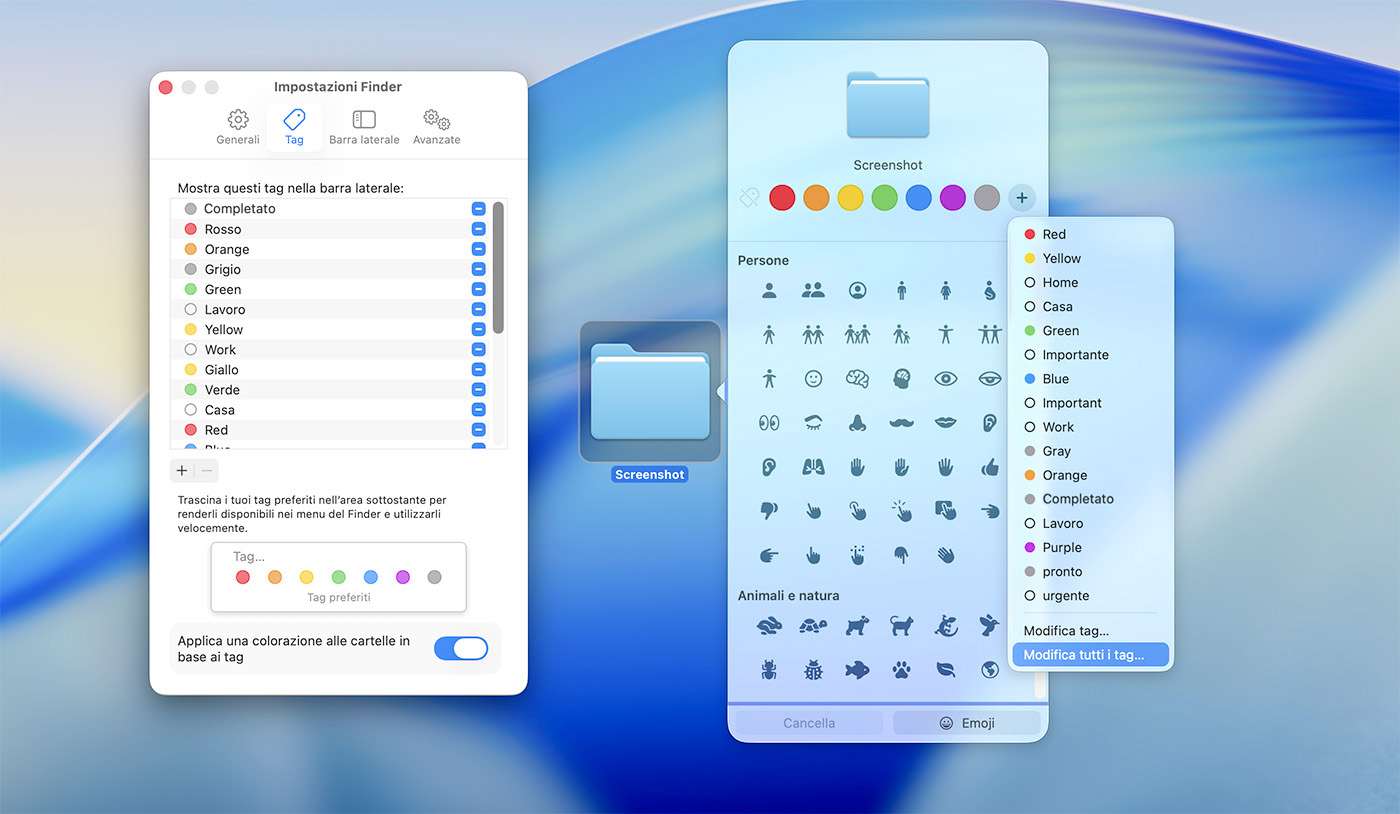The image size is (1400, 814).
Task: Click the remove-all-tags crossed tag icon
Action: pyautogui.click(x=749, y=198)
